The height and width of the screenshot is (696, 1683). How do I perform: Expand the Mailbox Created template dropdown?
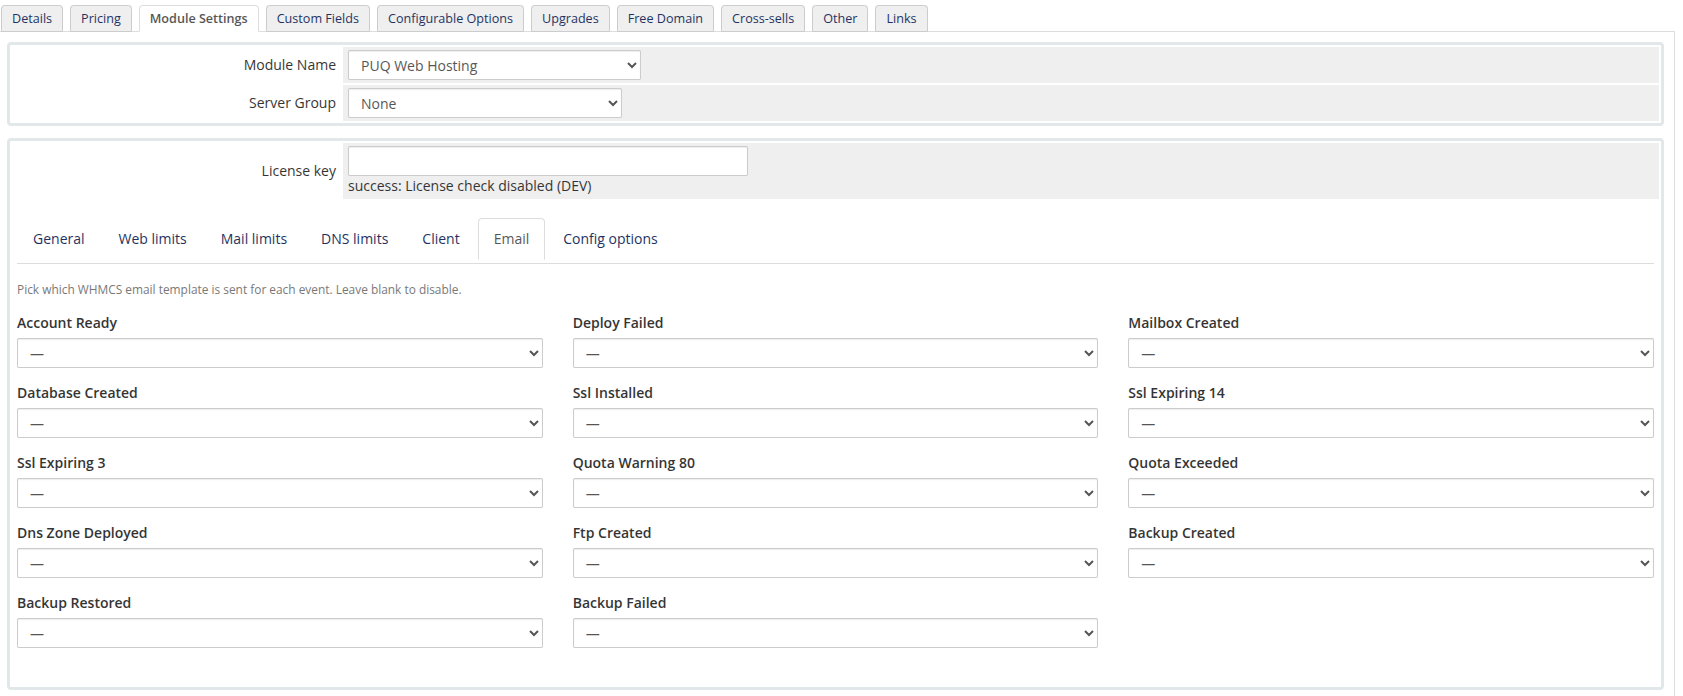click(1391, 353)
